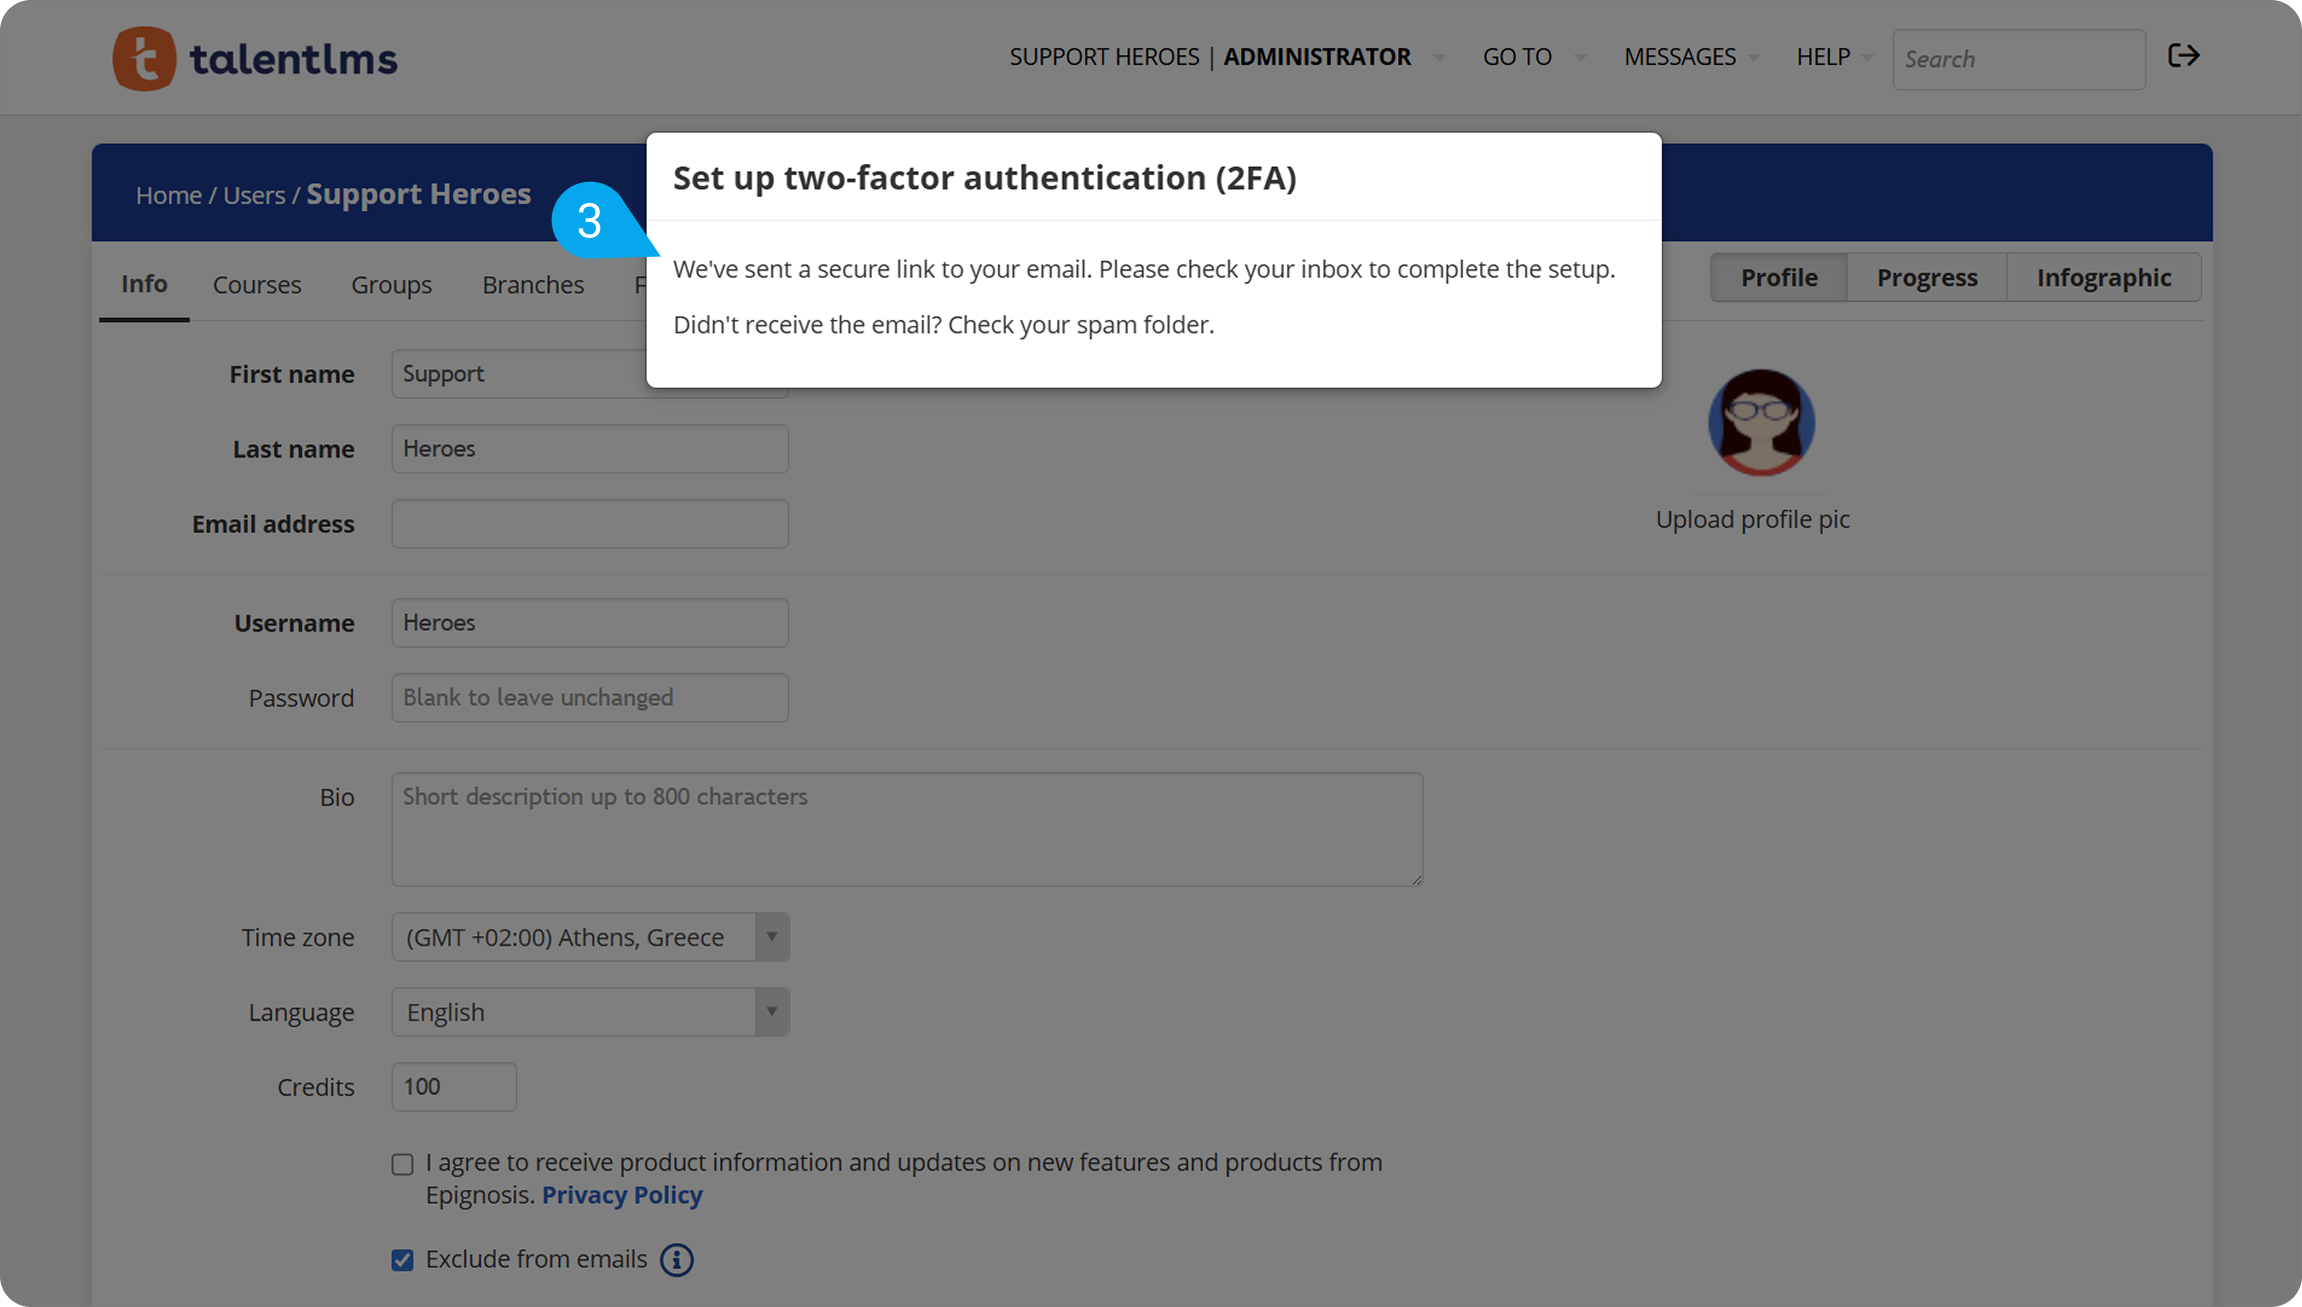Click the logout icon in the top right
2302x1307 pixels.
click(x=2185, y=57)
